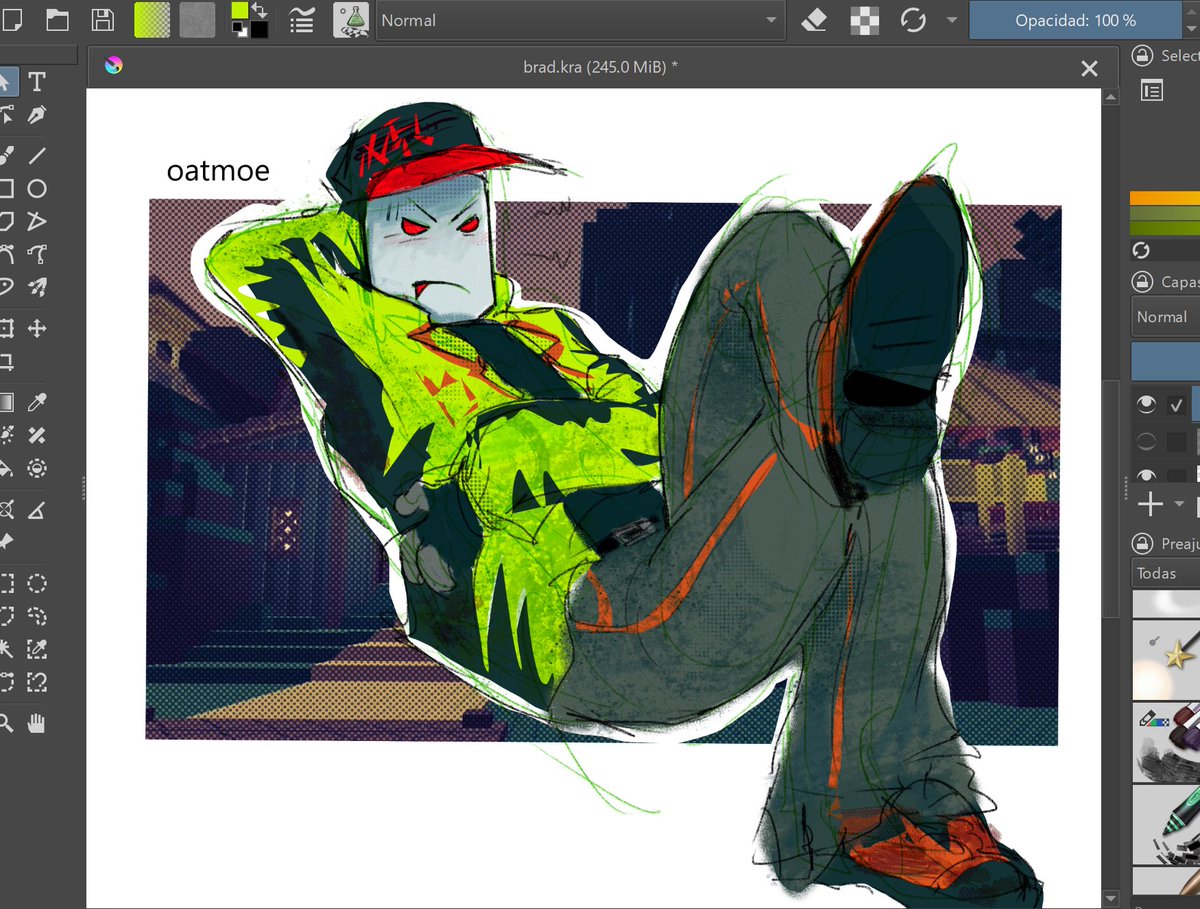Select the Rectangle tool
The width and height of the screenshot is (1200, 909).
[x=5, y=188]
